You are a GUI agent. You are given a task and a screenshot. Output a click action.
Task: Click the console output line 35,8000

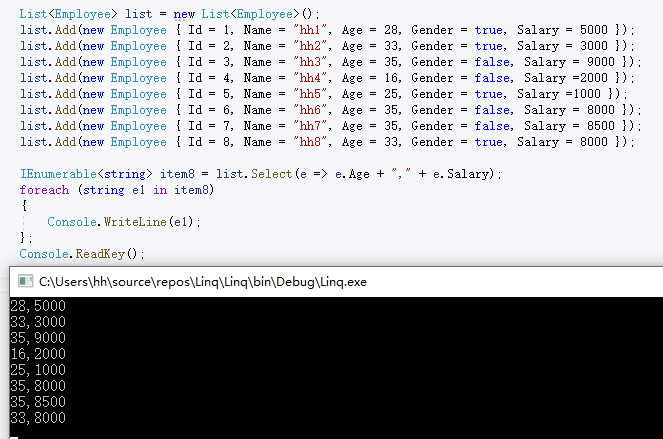[x=38, y=386]
